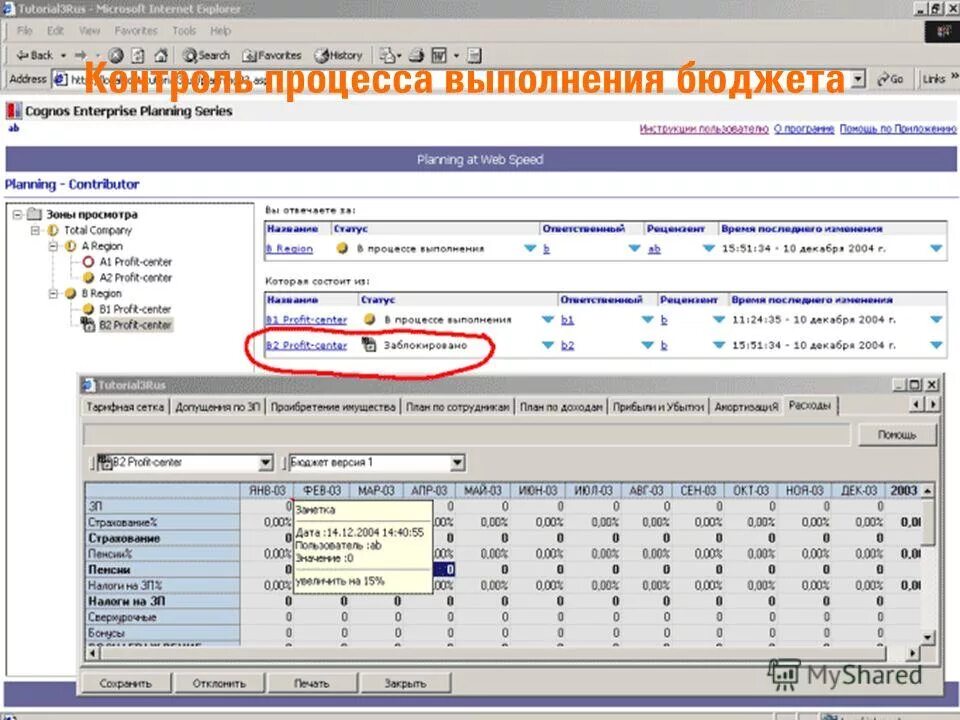Open the B2 Profit-center selection dropdown

click(x=265, y=462)
